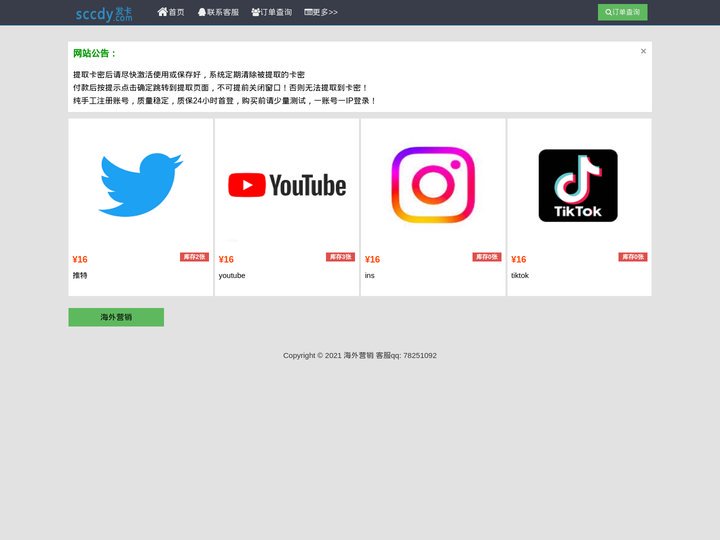Click the ¥16 price on the youtube card
The image size is (720, 540).
click(x=226, y=259)
